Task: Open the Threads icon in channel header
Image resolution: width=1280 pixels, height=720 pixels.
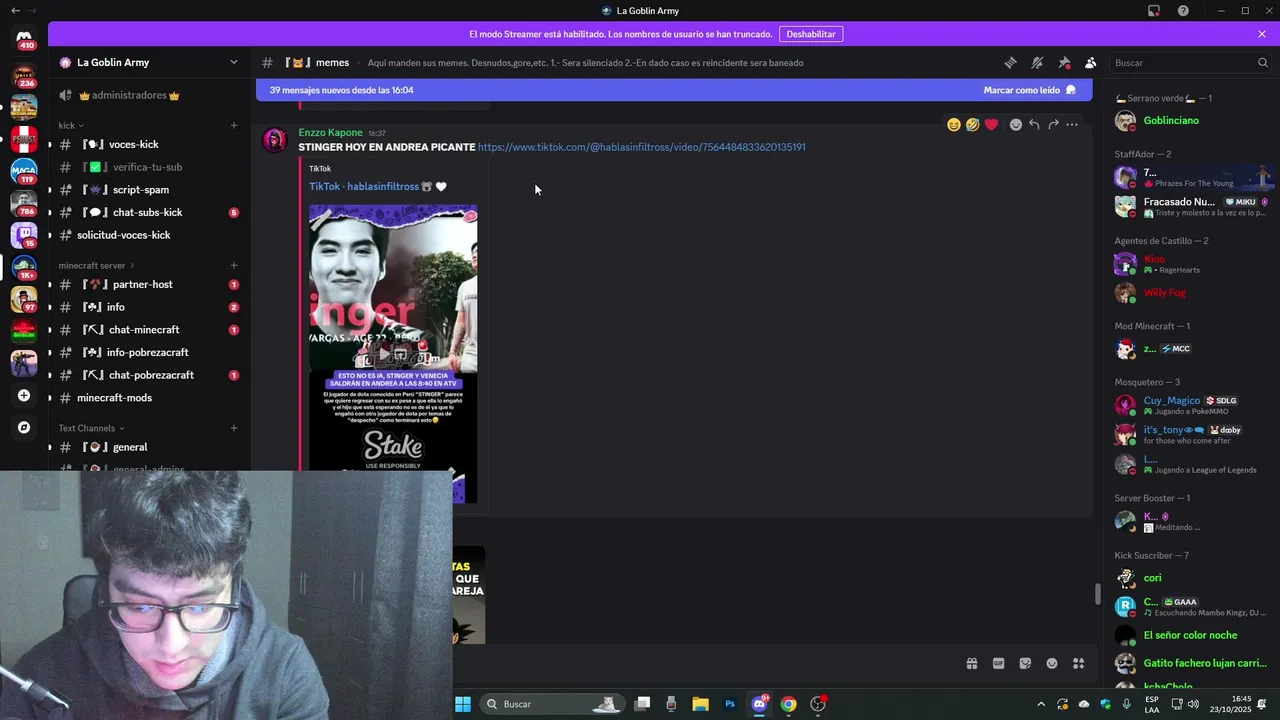Action: coord(1011,62)
